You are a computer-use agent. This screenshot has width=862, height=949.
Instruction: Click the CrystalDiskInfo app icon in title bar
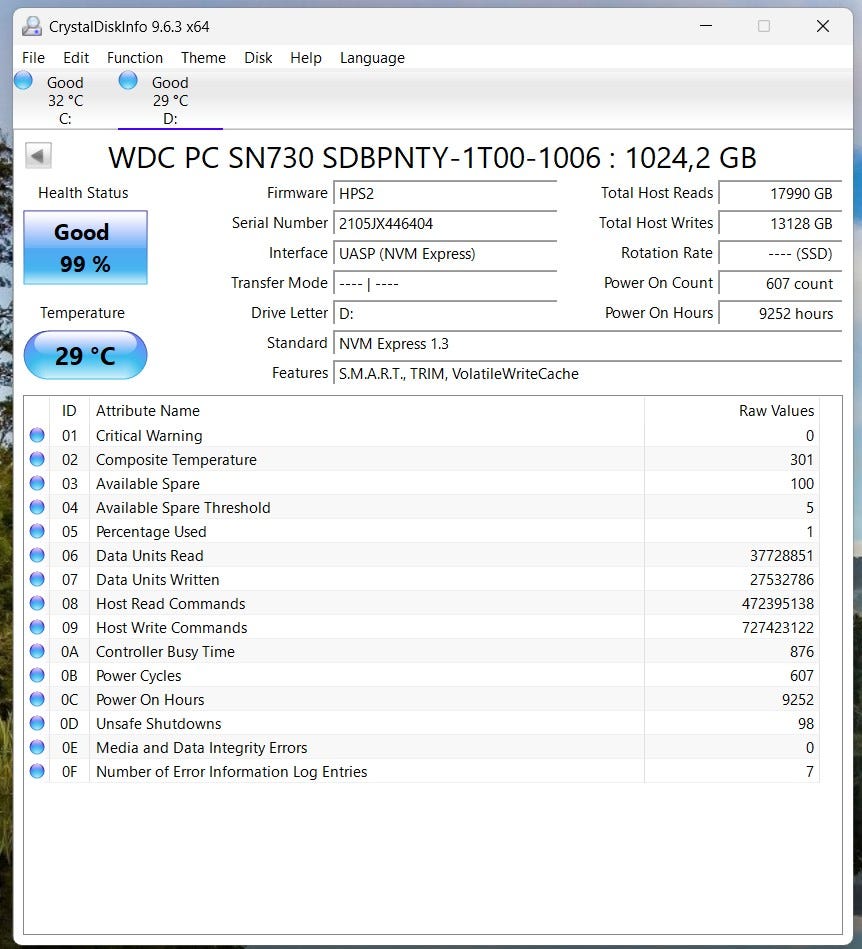(x=33, y=26)
